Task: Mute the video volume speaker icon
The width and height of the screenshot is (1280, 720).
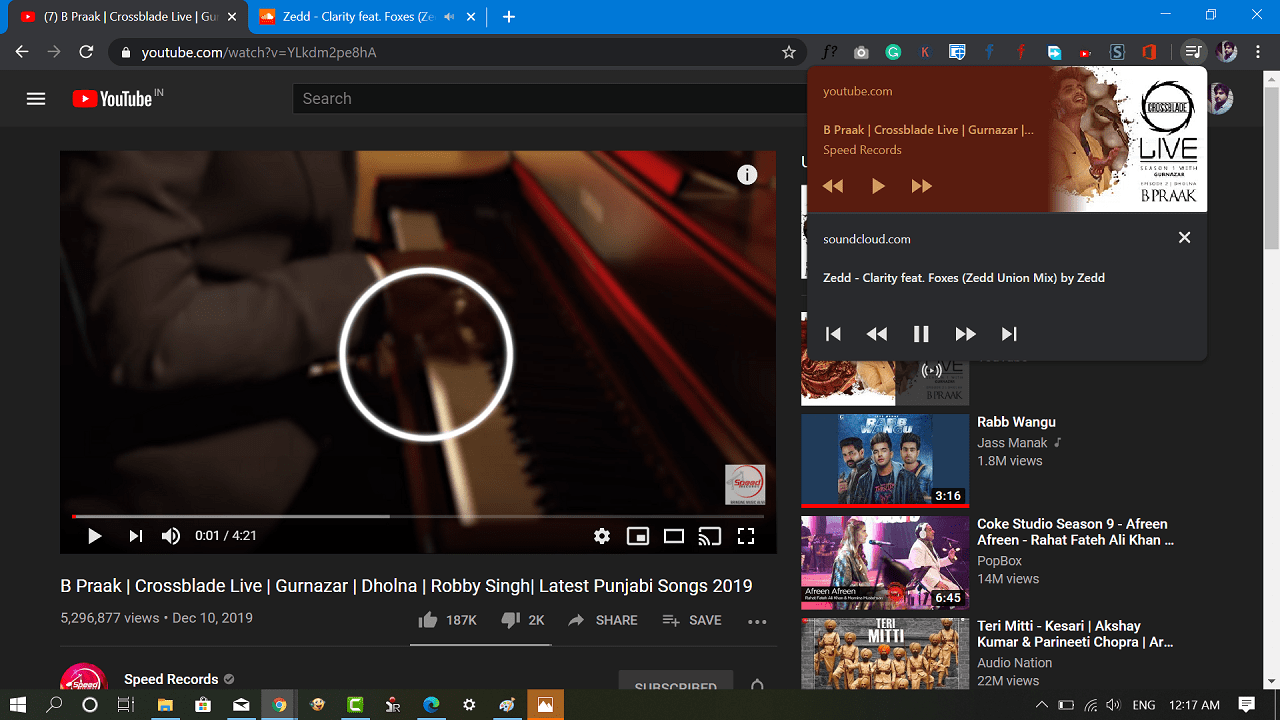Action: (171, 536)
